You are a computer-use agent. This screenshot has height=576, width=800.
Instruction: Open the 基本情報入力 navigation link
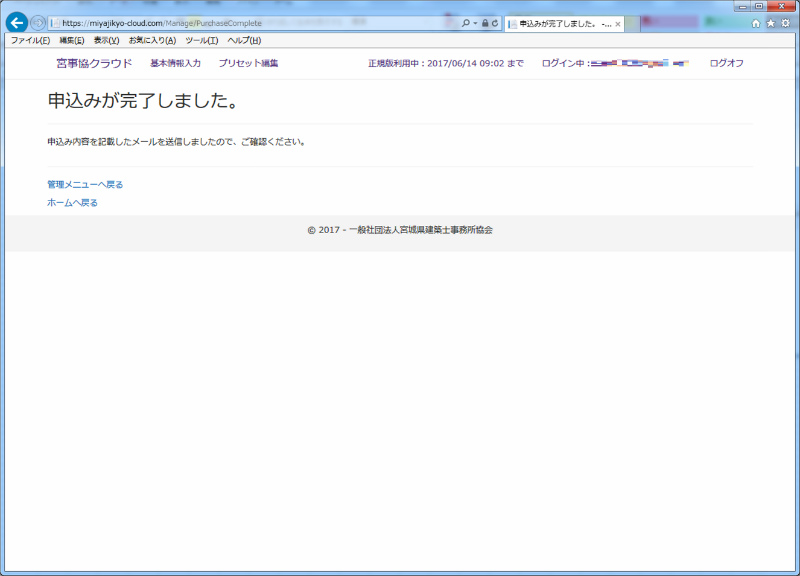[175, 63]
